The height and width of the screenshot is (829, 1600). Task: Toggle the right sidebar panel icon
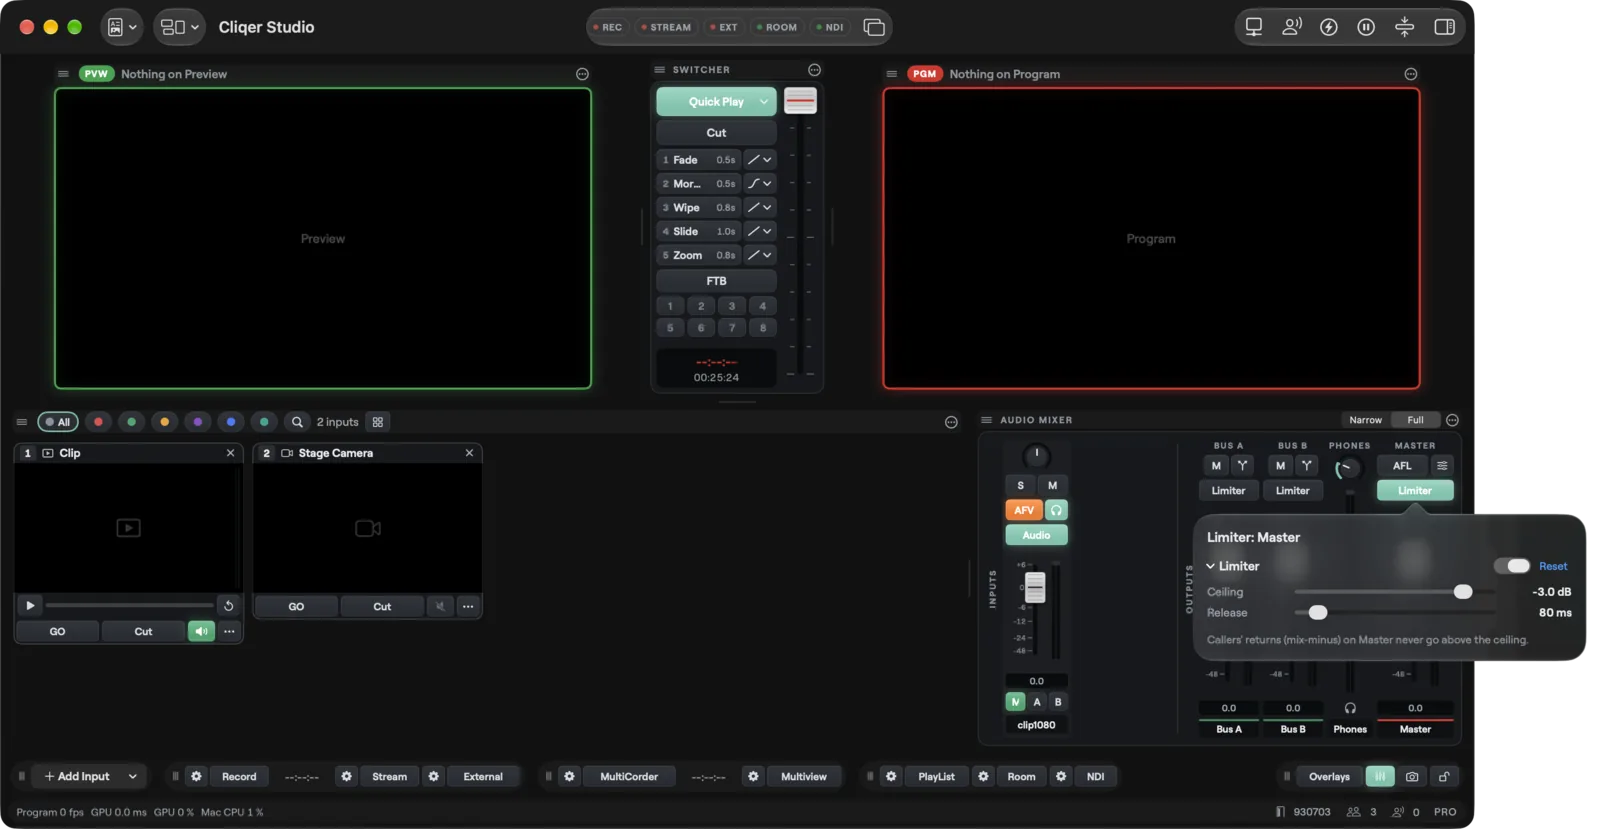click(1444, 27)
